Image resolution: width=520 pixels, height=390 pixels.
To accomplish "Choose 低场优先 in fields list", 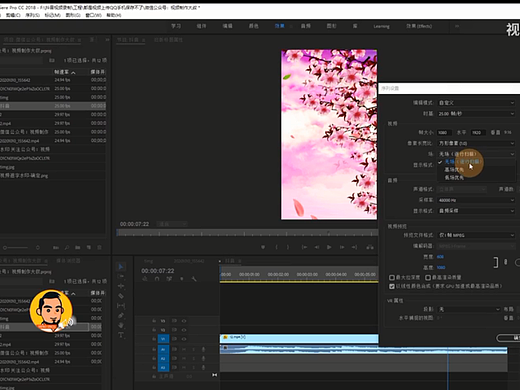I will coord(476,178).
